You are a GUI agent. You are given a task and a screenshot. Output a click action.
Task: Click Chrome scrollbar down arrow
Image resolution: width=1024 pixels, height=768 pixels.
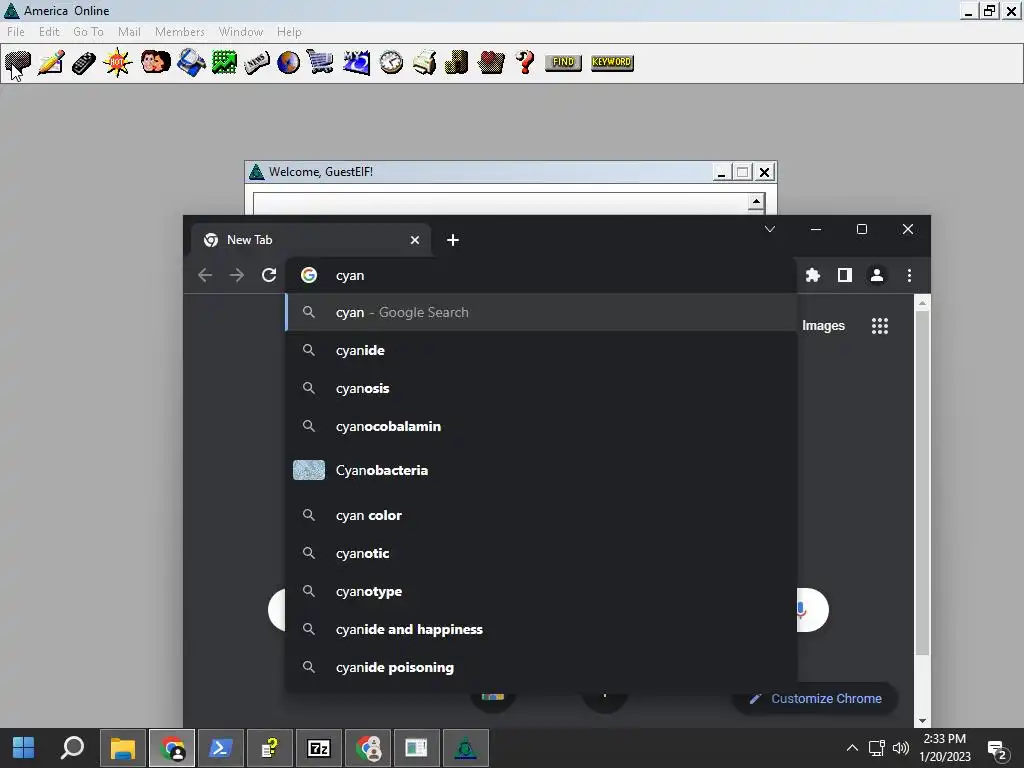click(922, 721)
